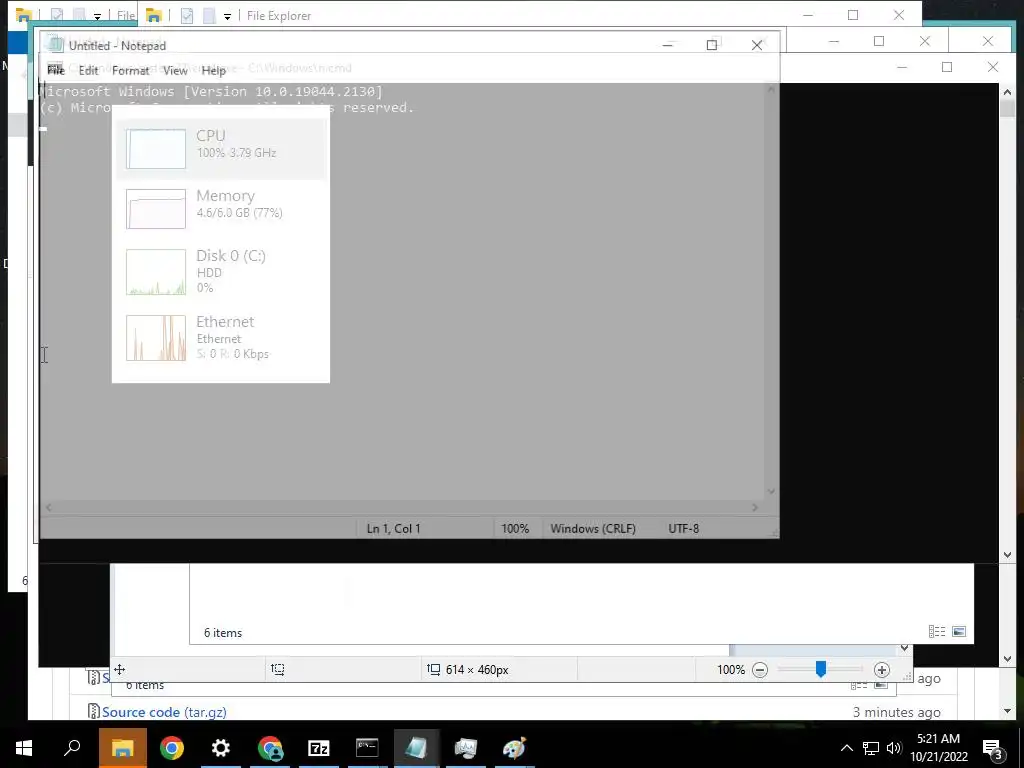Click Notepad vertical scrollbar down arrow

click(x=771, y=491)
